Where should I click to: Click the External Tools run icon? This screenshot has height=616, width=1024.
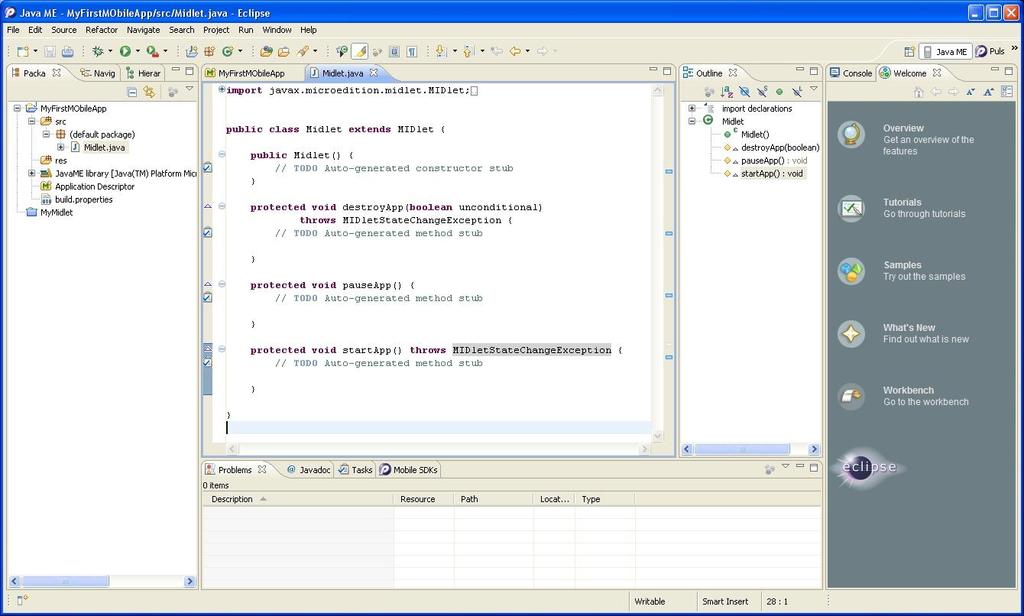pos(152,51)
